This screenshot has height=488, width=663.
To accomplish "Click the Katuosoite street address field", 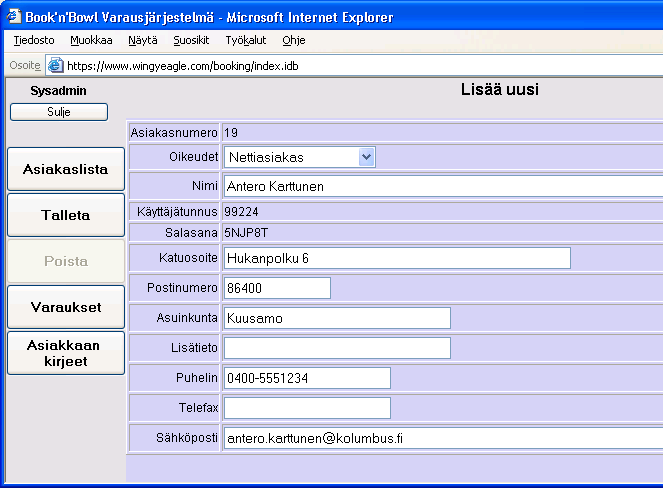I will [397, 258].
